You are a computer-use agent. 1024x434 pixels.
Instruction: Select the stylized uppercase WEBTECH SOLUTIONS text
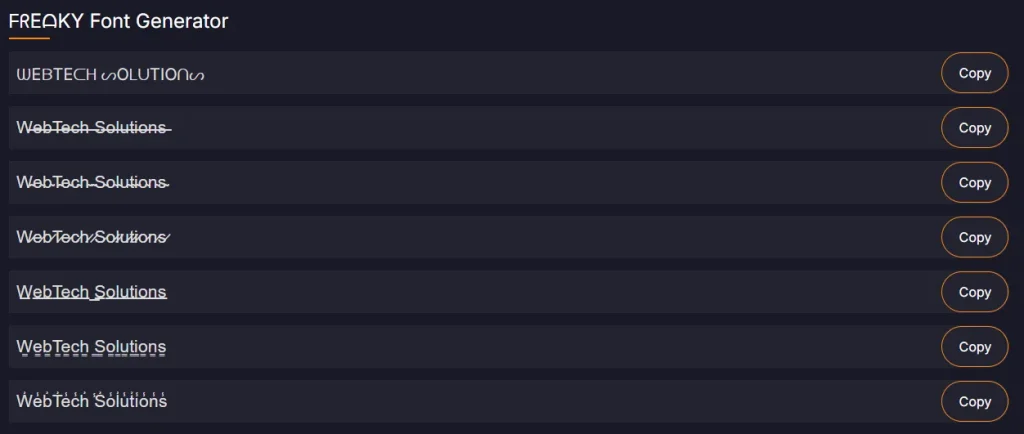pos(111,74)
